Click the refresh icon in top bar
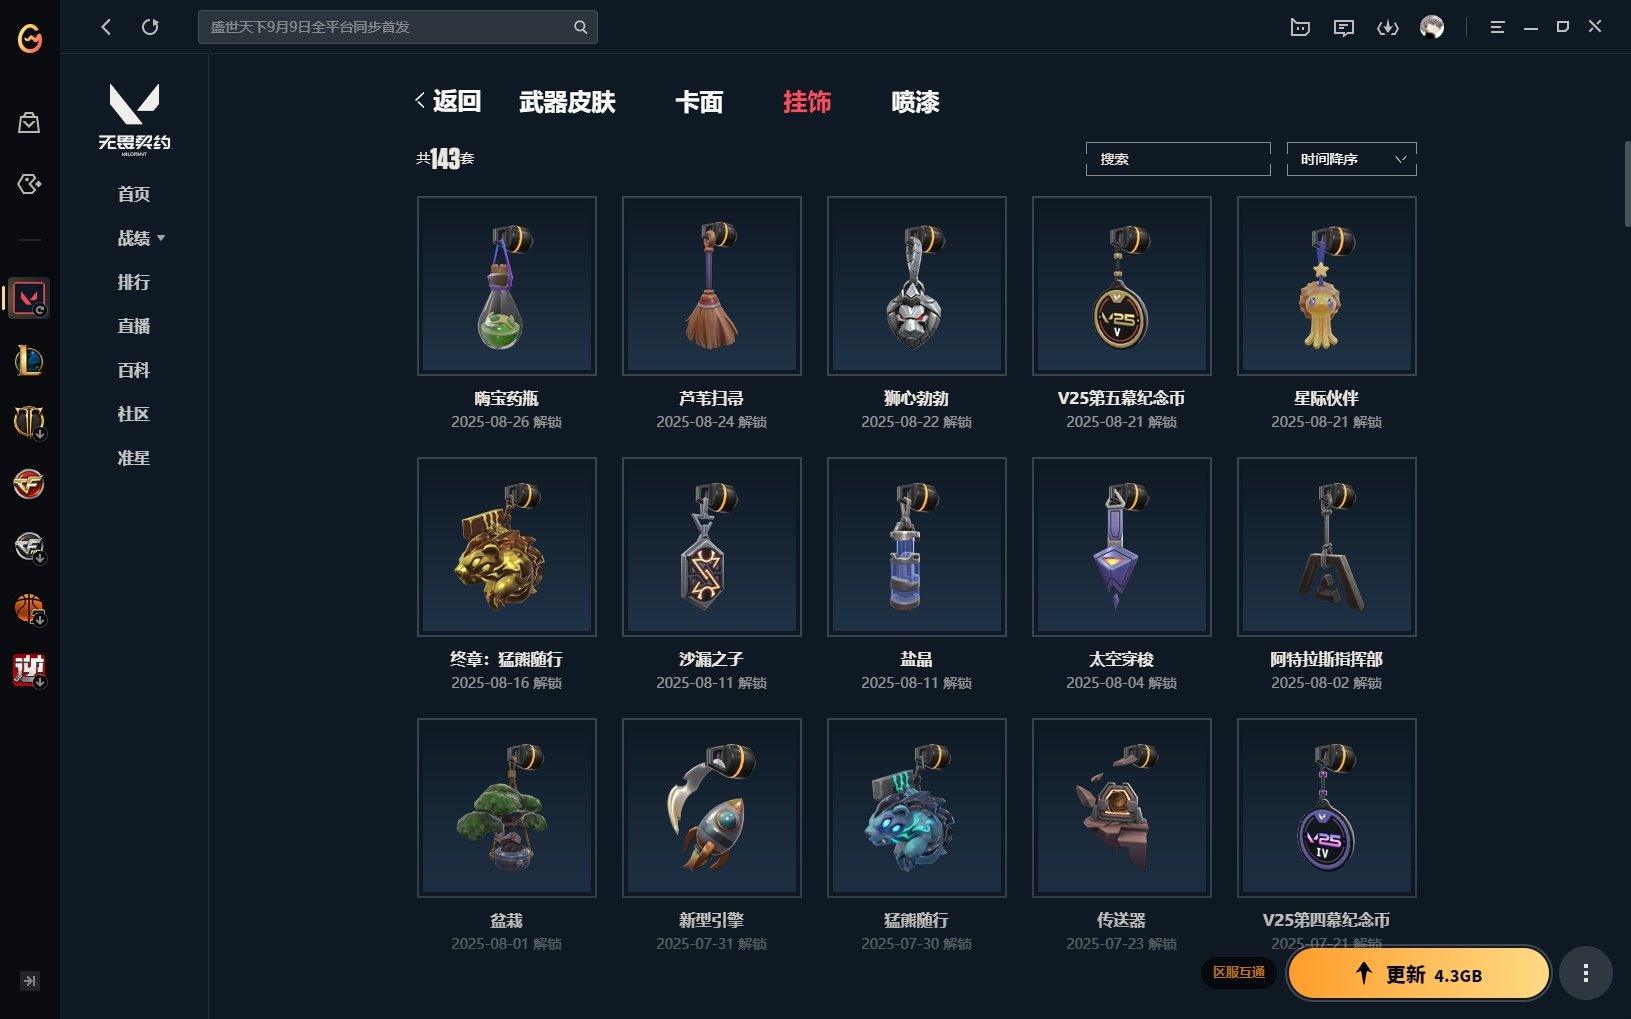The width and height of the screenshot is (1631, 1019). point(150,27)
